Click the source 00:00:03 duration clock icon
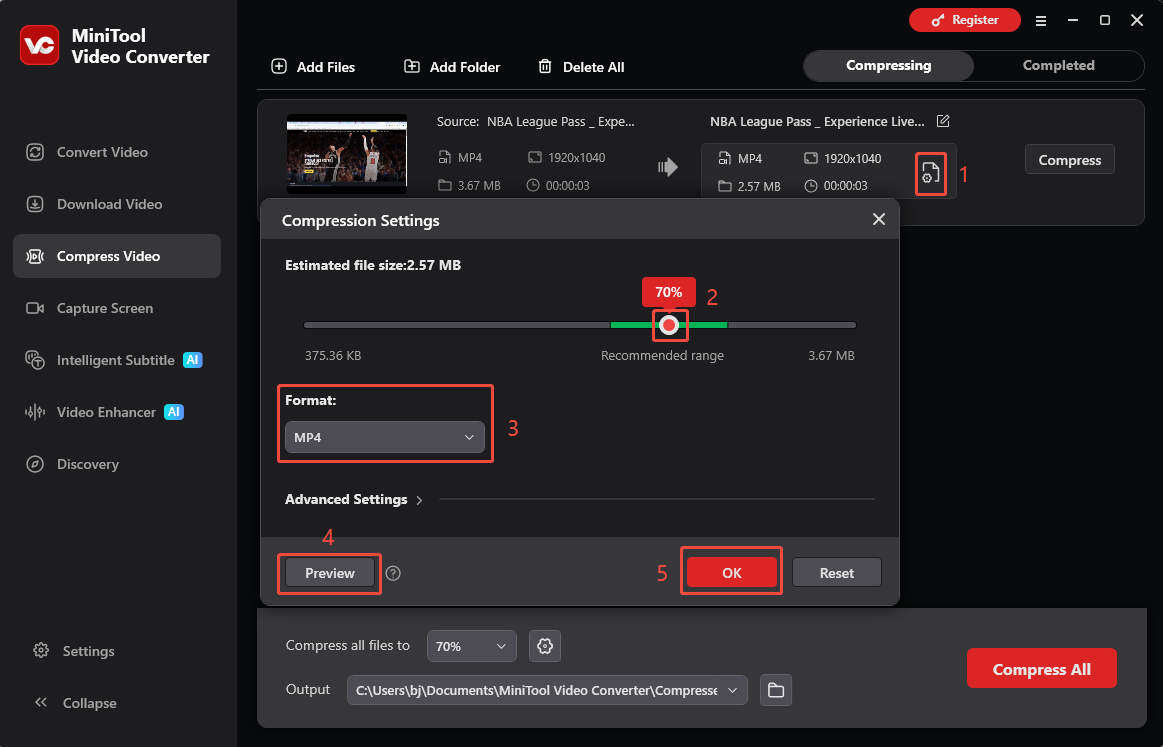1163x747 pixels. pyautogui.click(x=533, y=185)
